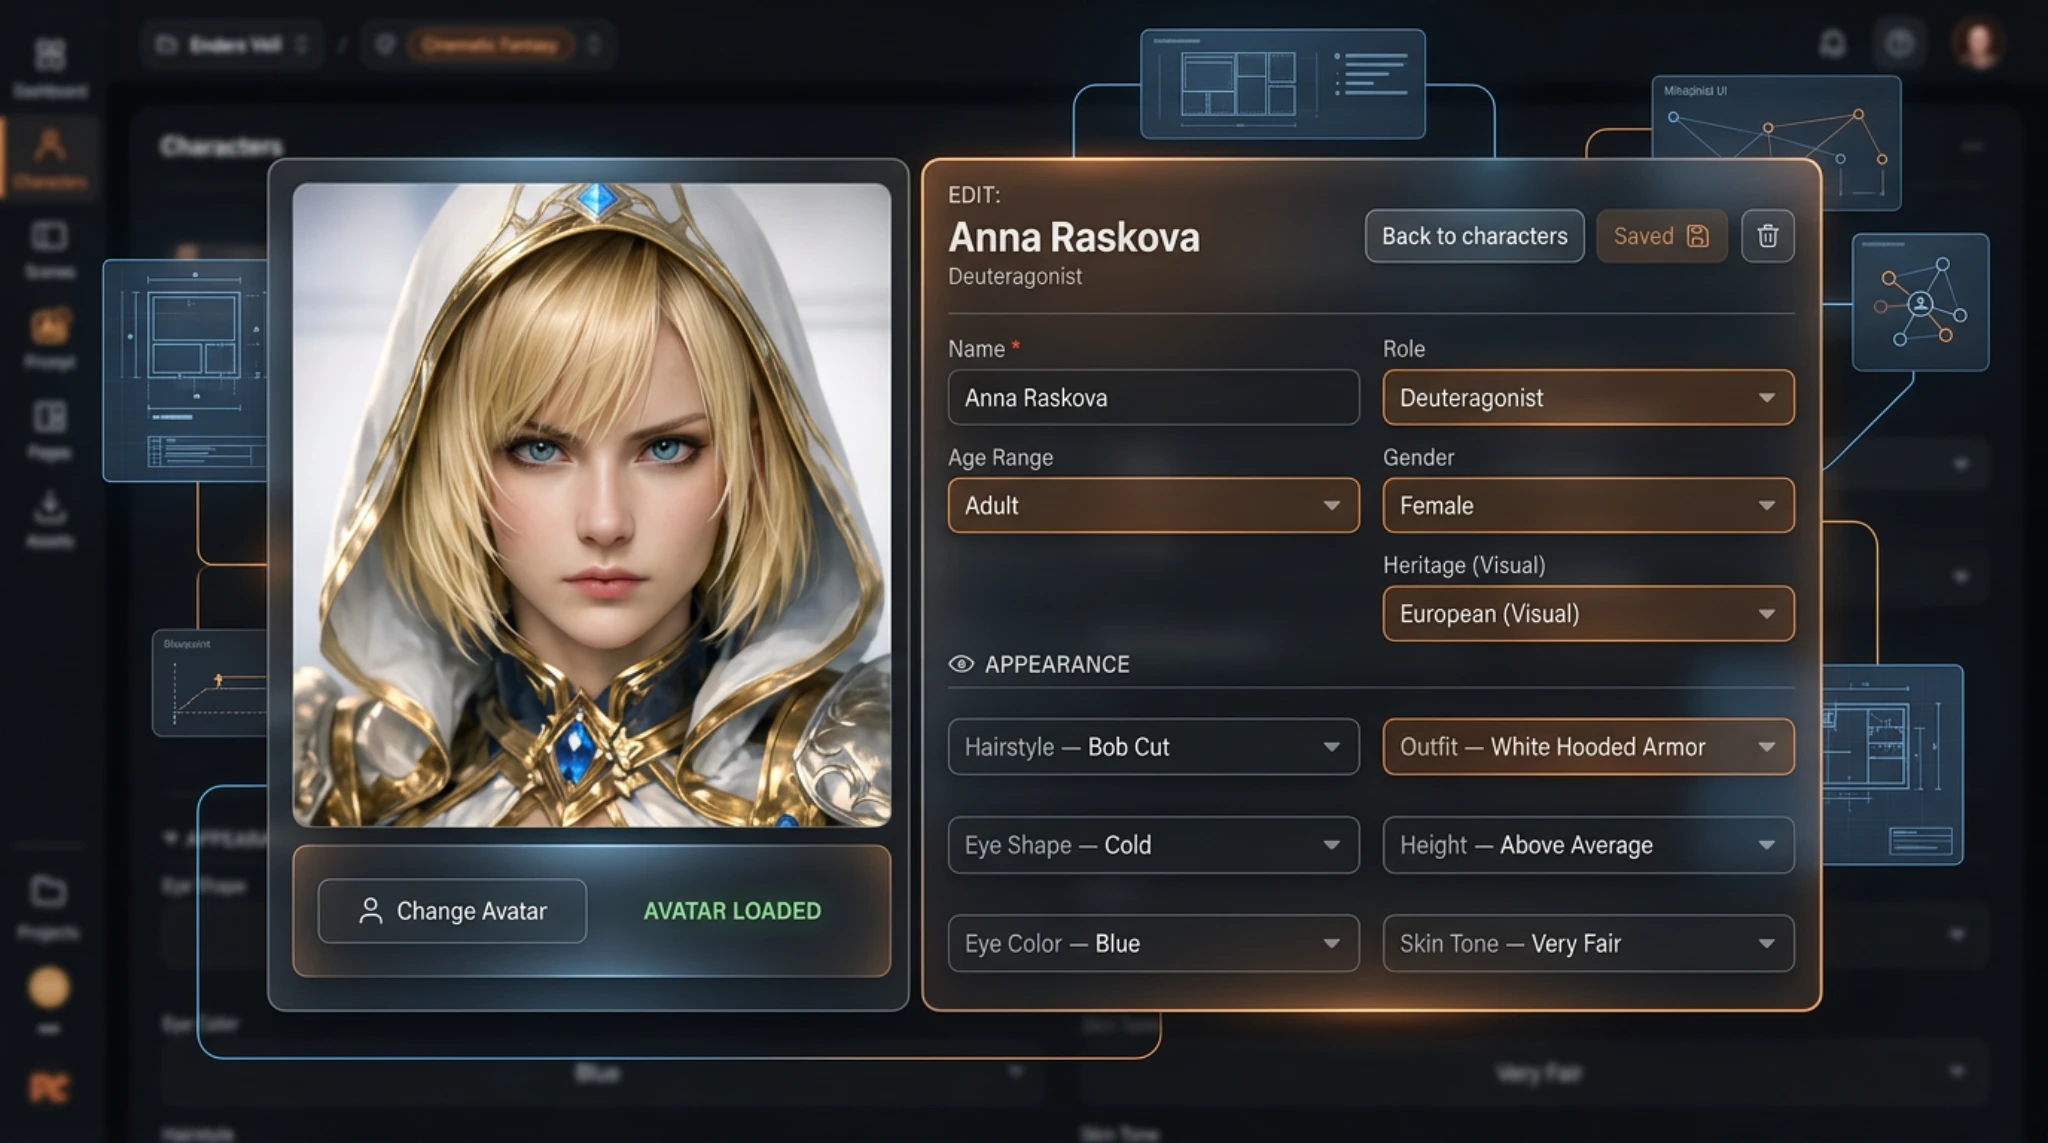Toggle the Appearance section visibility eye

(961, 664)
